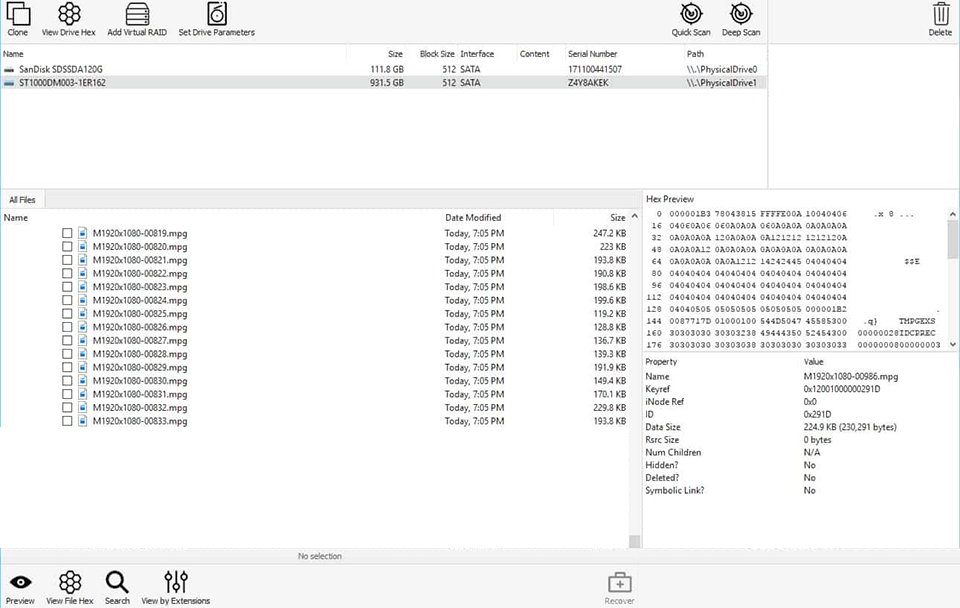Select the Clone tool
The height and width of the screenshot is (608, 960).
[17, 18]
